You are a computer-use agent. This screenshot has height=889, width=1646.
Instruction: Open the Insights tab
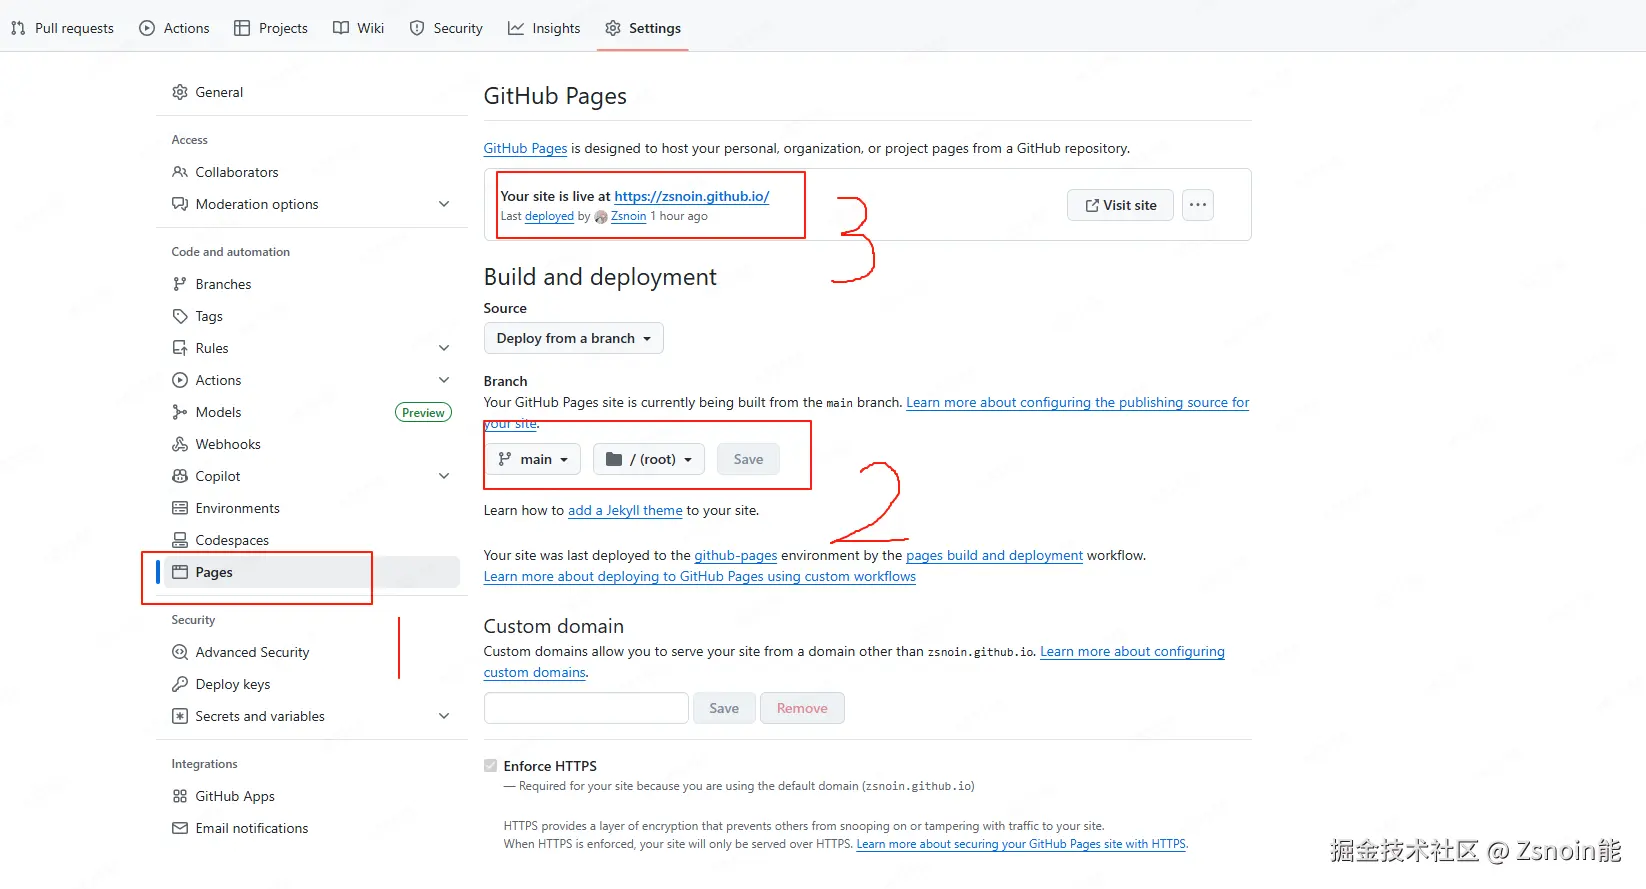[x=544, y=28]
